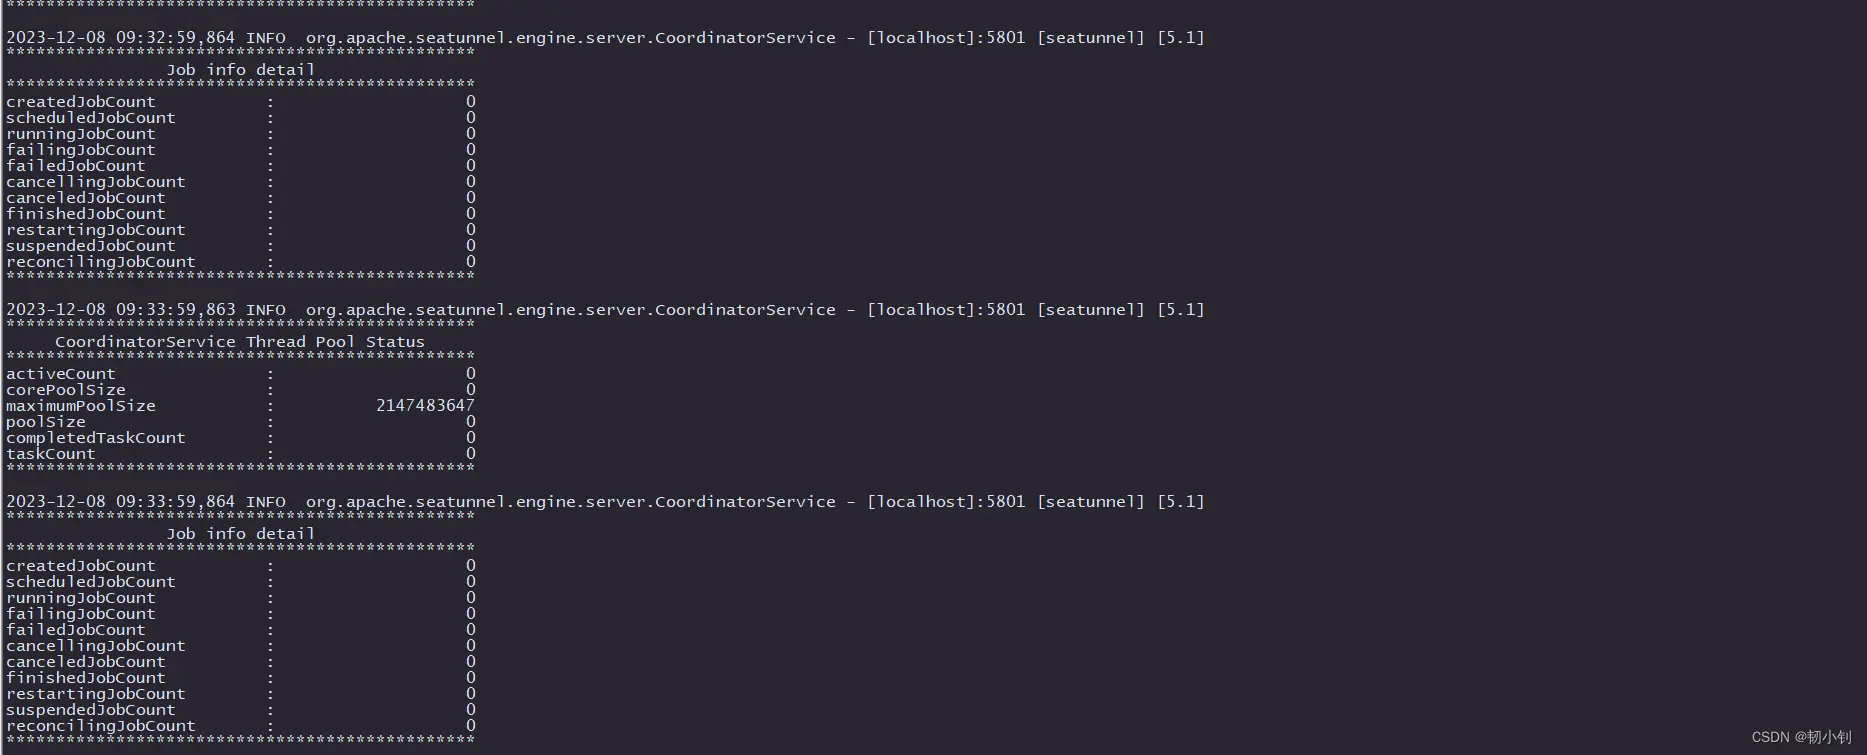Click 'suspendedJobCount' label in the upper block
The width and height of the screenshot is (1867, 755).
point(91,246)
